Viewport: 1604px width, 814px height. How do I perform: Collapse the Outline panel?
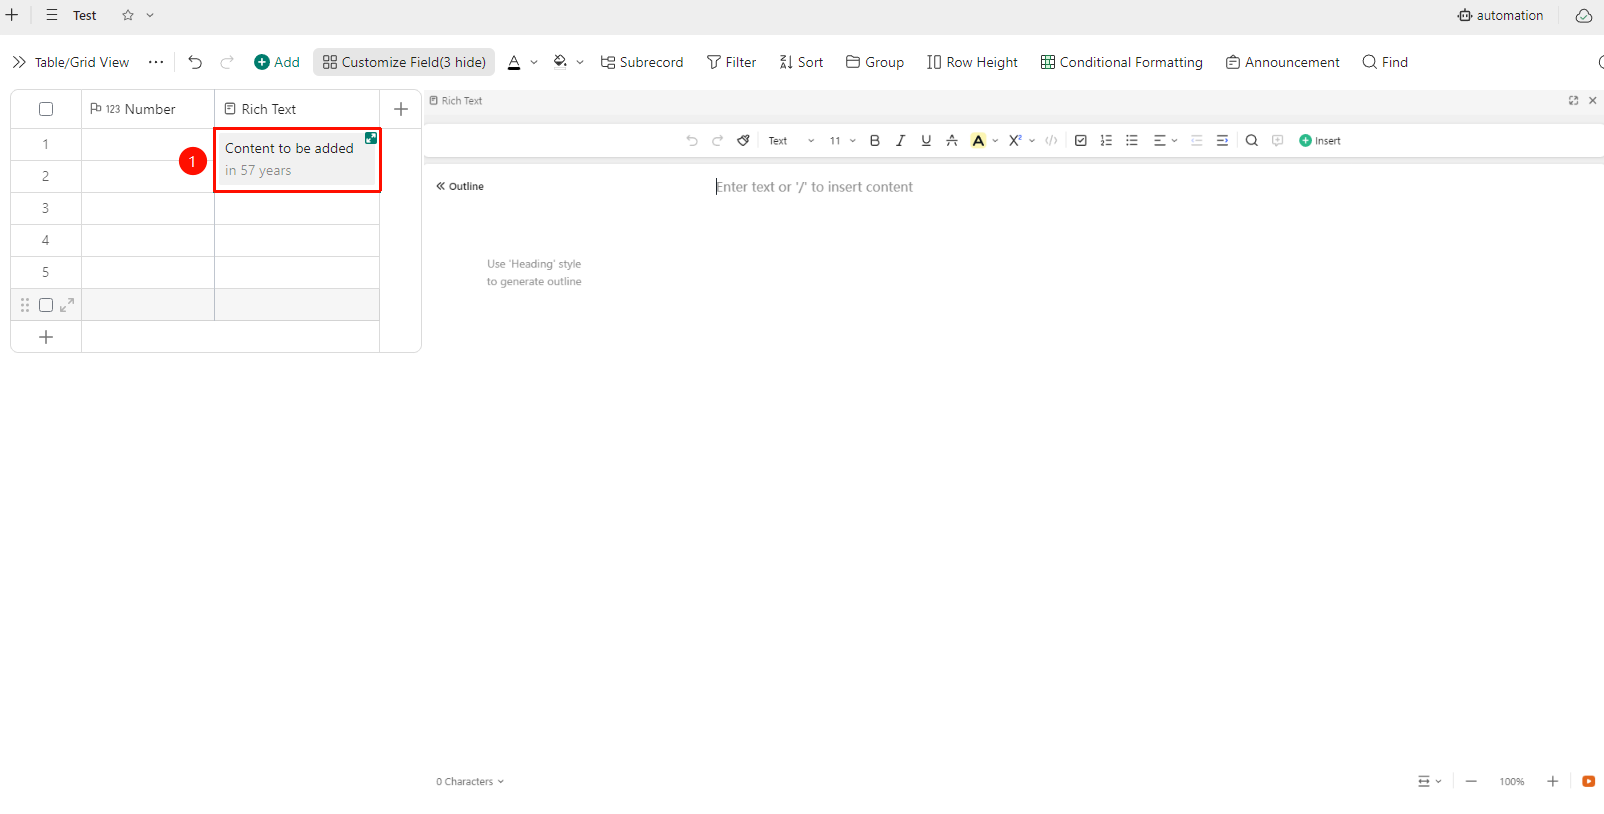click(x=460, y=186)
